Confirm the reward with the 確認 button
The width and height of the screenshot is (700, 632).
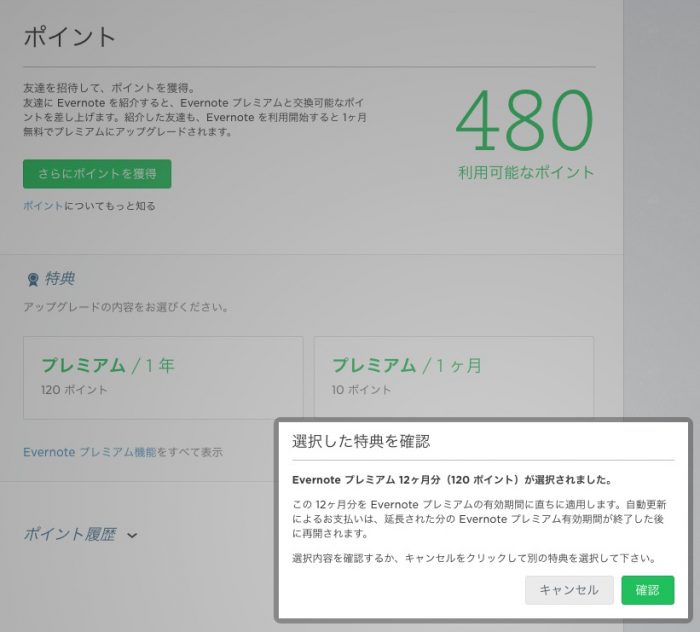[x=647, y=590]
